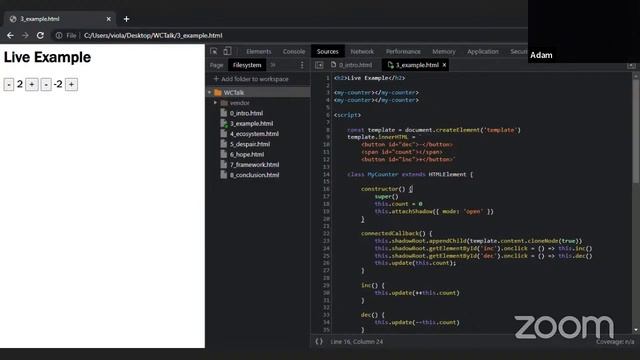This screenshot has width=640, height=360.
Task: Click the pretty print braces icon
Action: (319, 341)
